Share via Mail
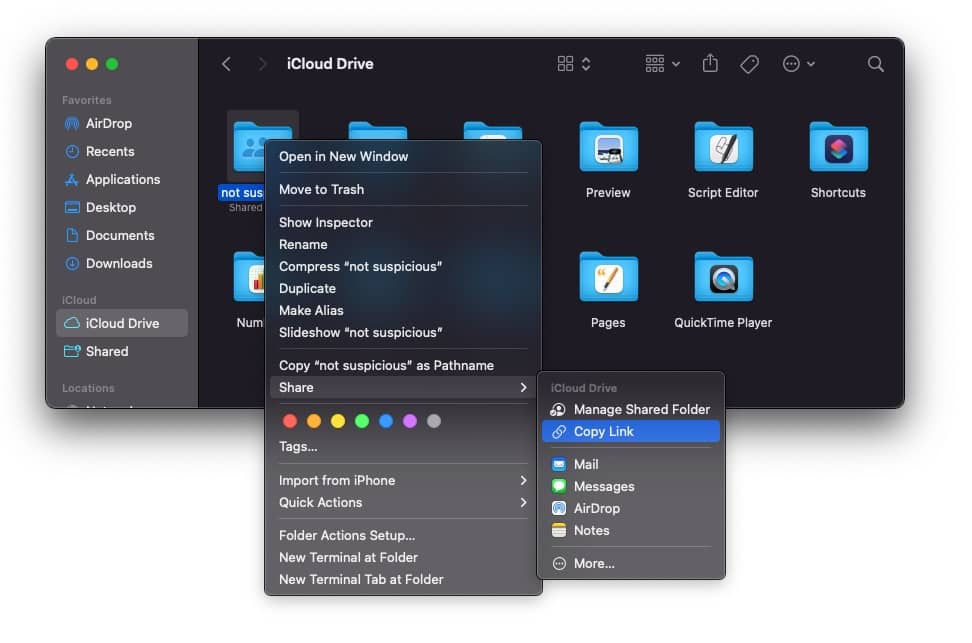972x643 pixels. click(631, 464)
